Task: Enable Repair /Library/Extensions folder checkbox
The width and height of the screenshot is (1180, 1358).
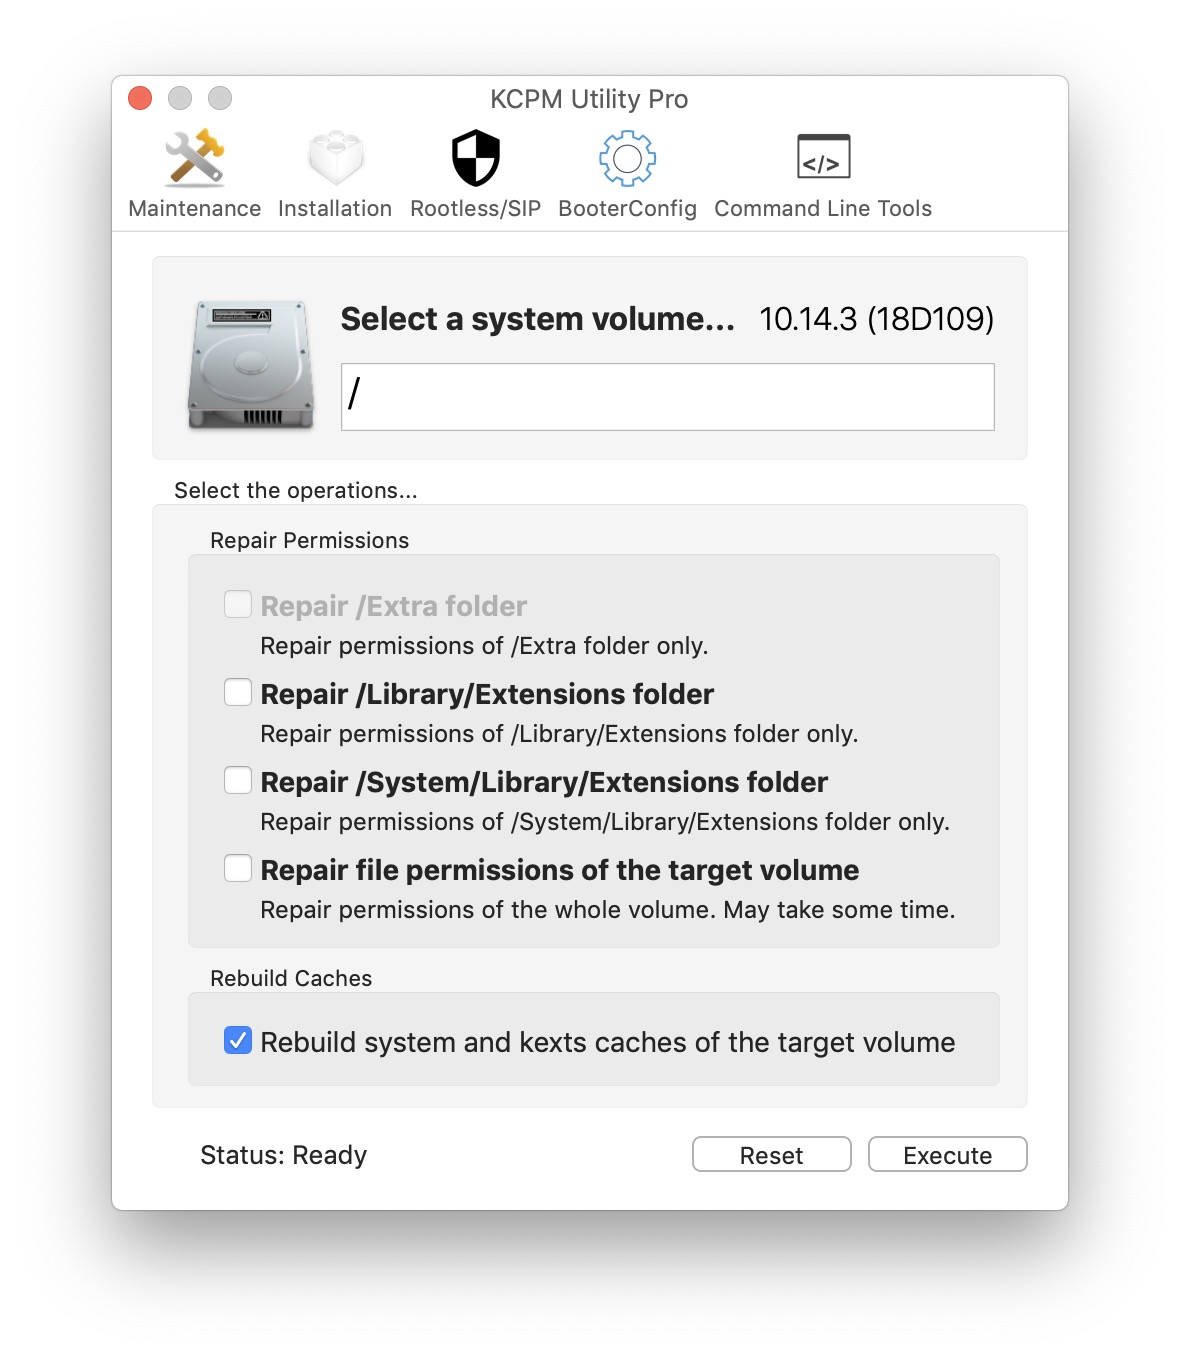Action: click(238, 692)
